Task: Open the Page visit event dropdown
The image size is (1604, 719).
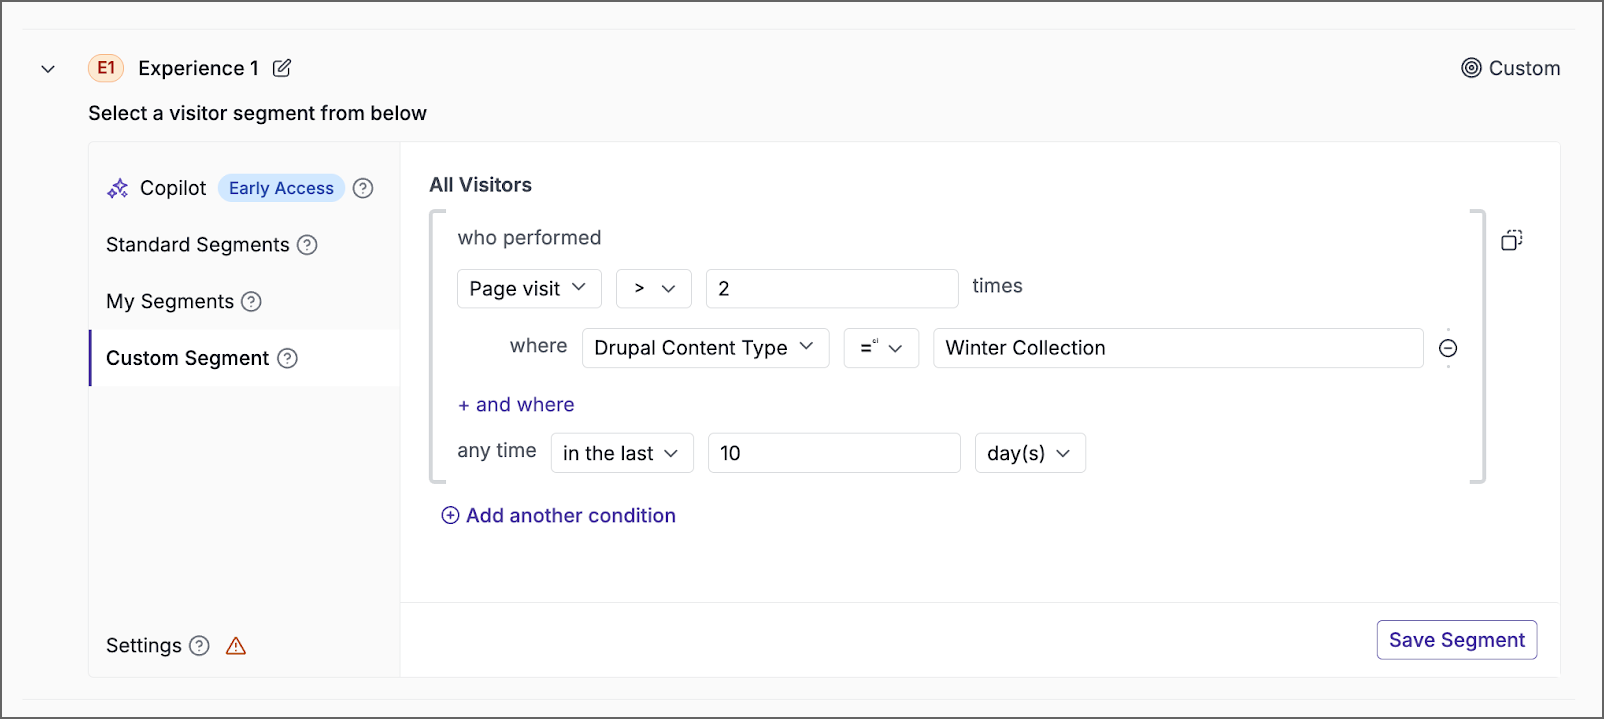Action: click(x=529, y=289)
